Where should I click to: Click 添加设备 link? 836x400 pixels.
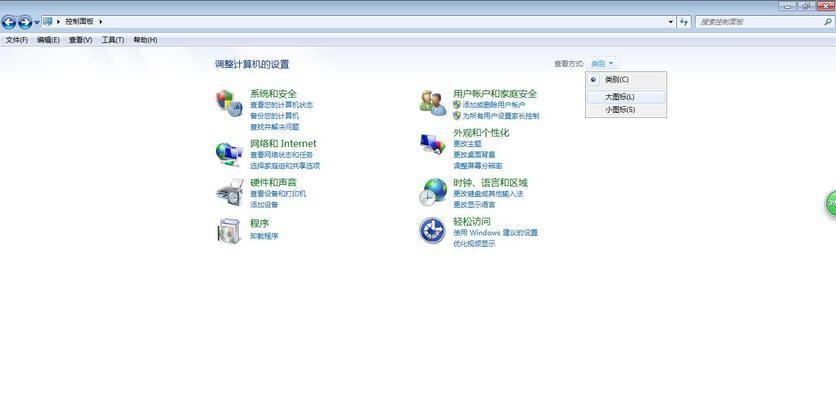pos(264,205)
